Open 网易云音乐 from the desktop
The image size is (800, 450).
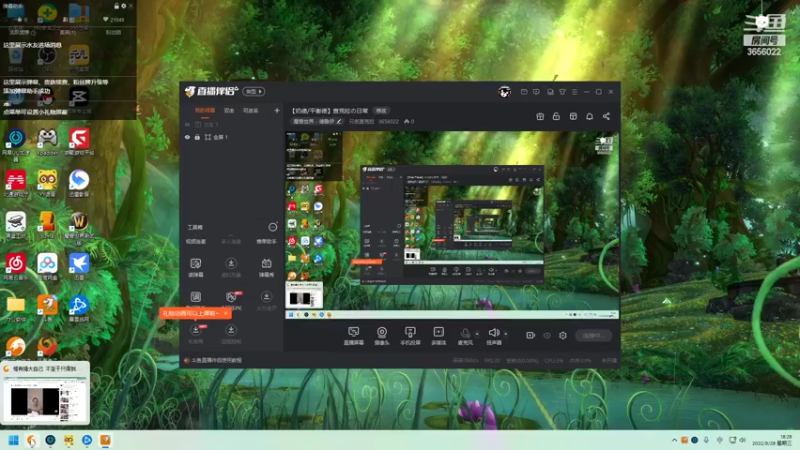(16, 267)
